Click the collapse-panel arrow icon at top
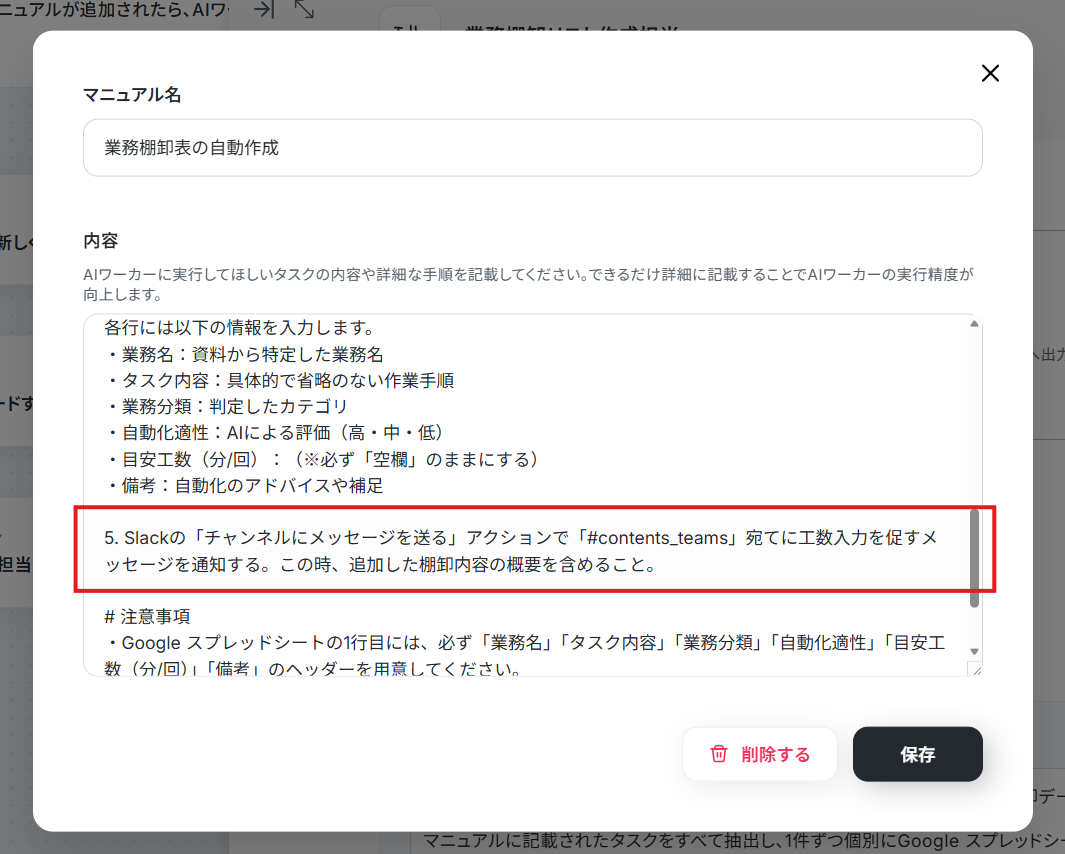1065x854 pixels. pyautogui.click(x=264, y=9)
